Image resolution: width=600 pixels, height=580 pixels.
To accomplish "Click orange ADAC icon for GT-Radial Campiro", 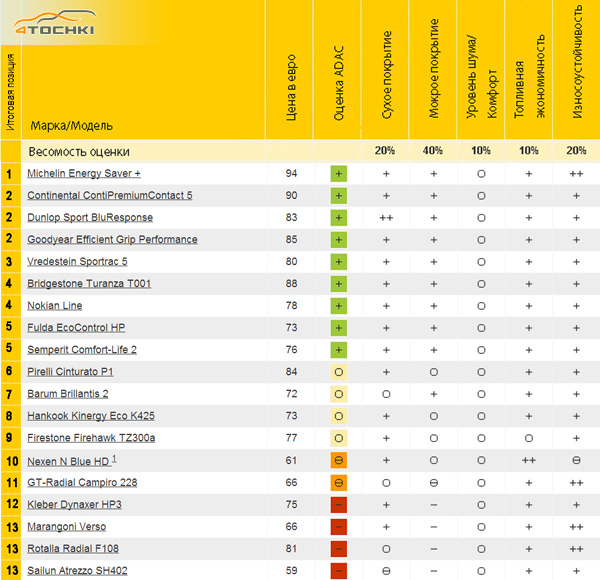I will (x=339, y=482).
